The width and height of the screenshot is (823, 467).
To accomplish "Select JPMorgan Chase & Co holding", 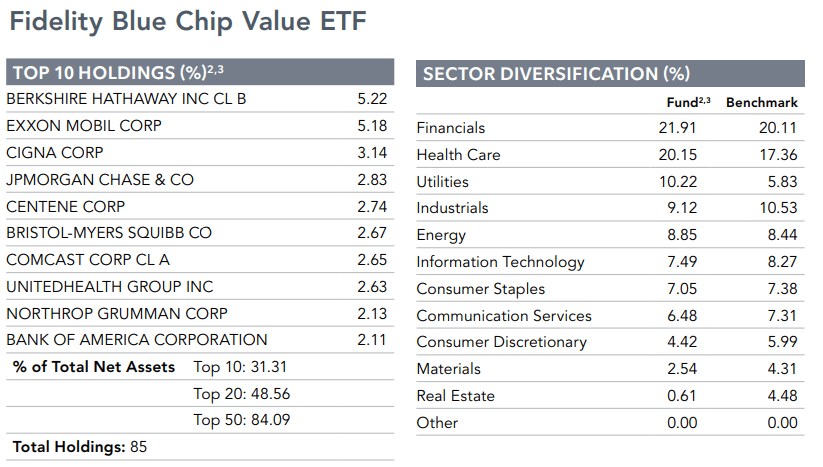I will [100, 180].
